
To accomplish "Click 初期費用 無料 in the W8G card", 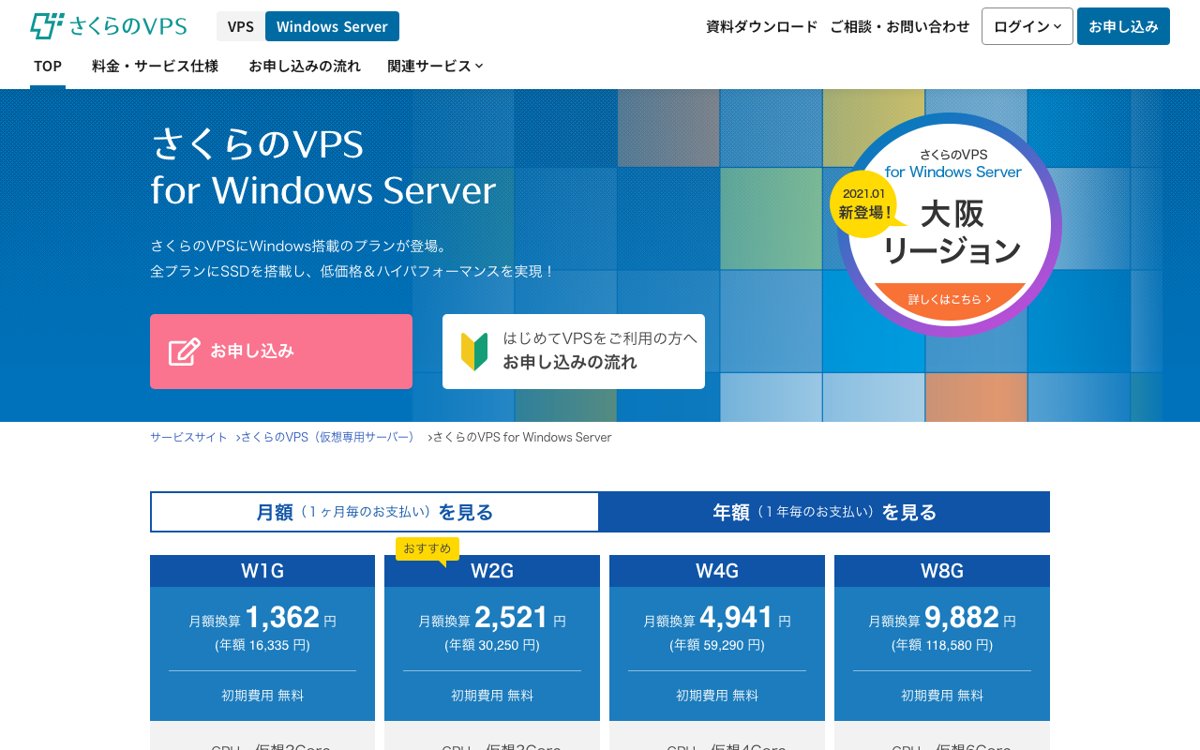I will point(942,695).
